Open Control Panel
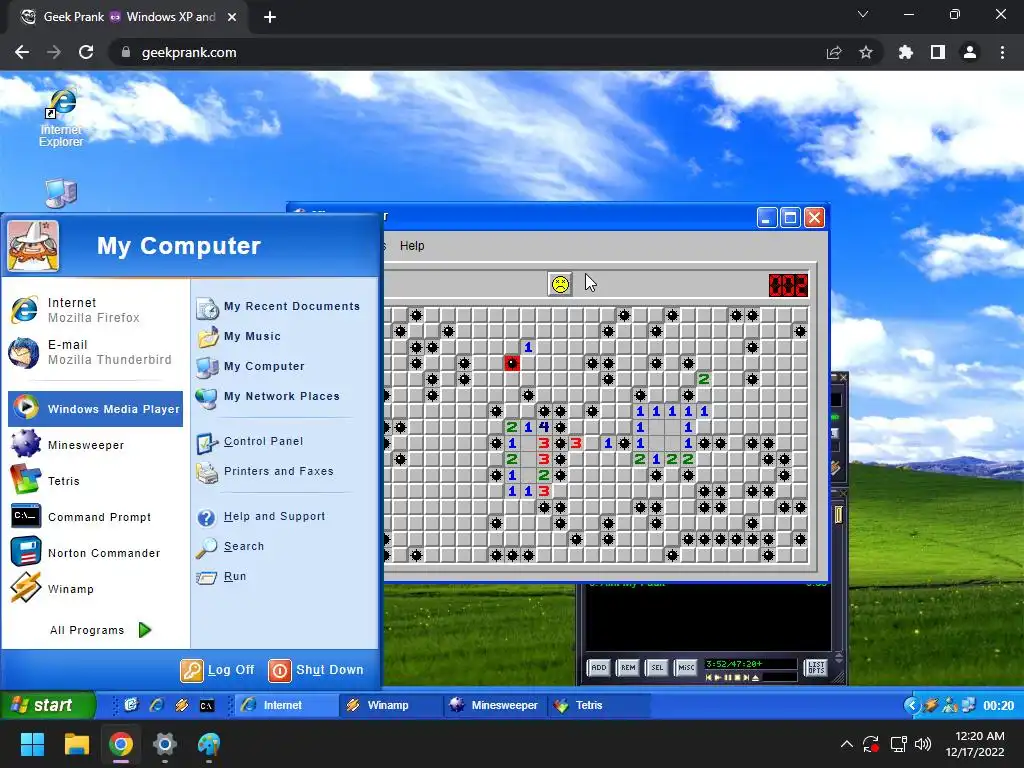 click(x=250, y=441)
